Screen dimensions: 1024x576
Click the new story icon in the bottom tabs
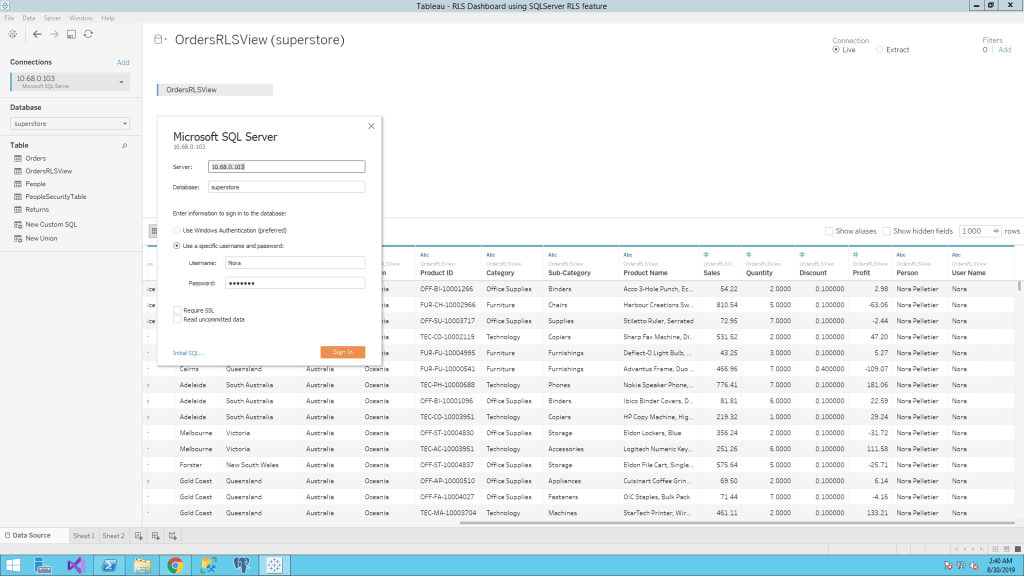[x=173, y=536]
